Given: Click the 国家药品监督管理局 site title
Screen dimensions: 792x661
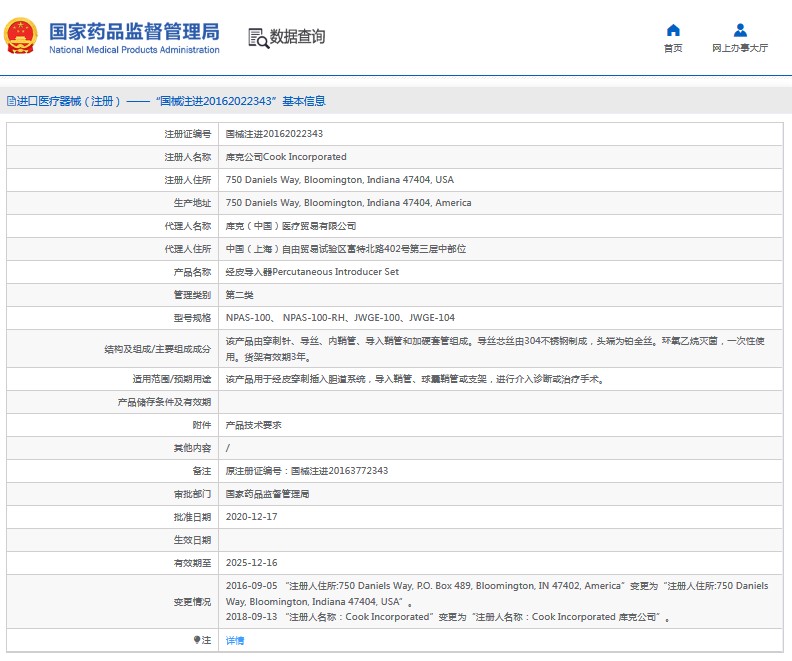Looking at the screenshot, I should pos(134,31).
